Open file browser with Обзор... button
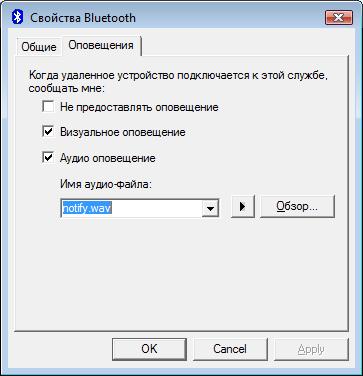The height and width of the screenshot is (376, 363). point(297,207)
